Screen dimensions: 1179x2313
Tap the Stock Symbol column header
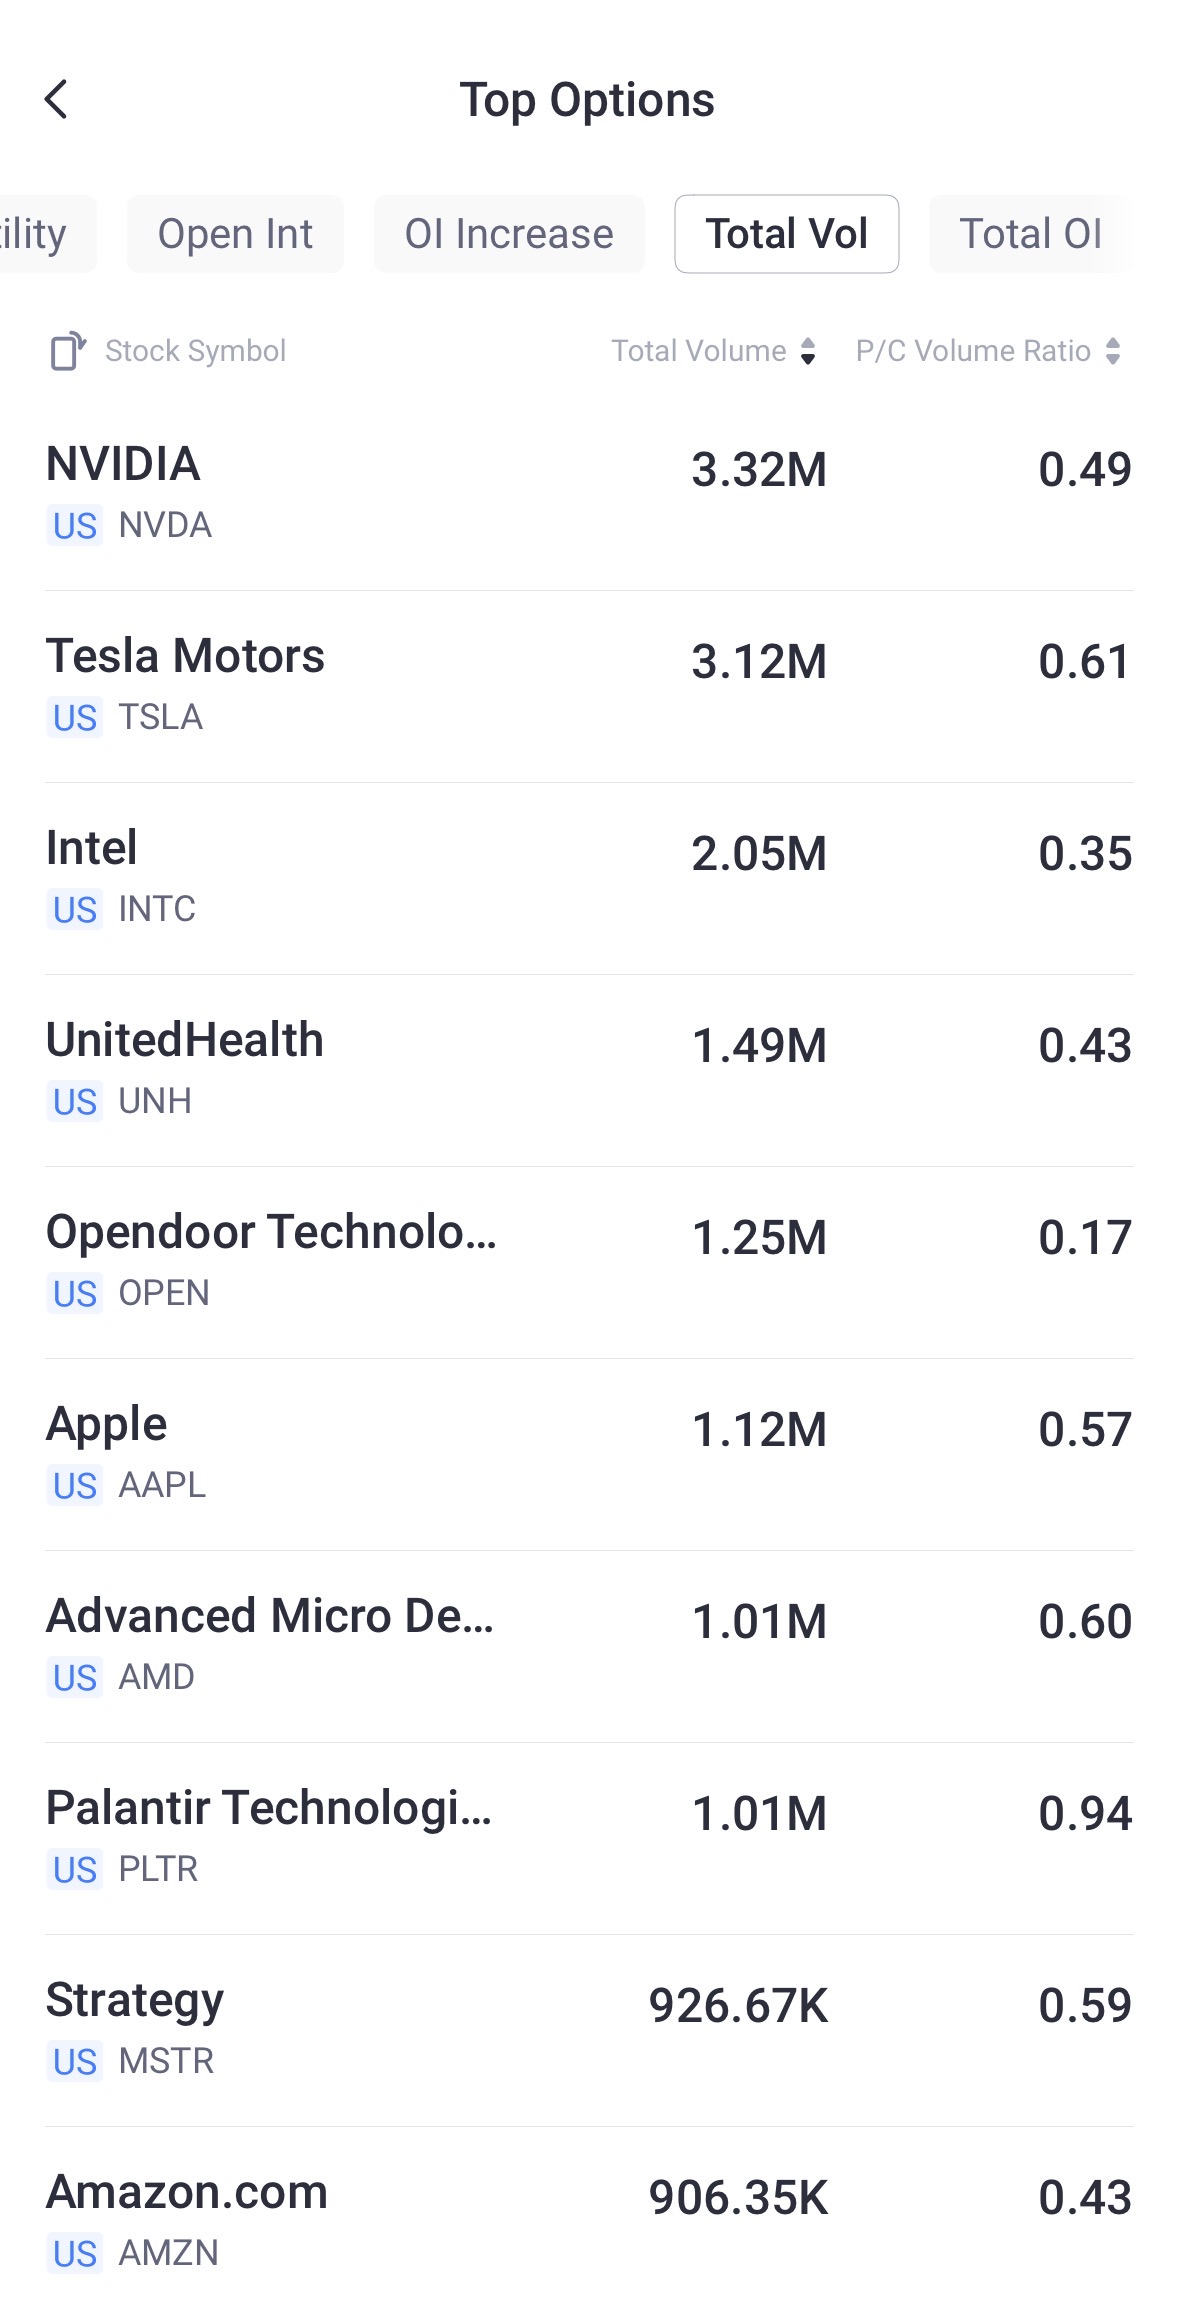pos(195,351)
